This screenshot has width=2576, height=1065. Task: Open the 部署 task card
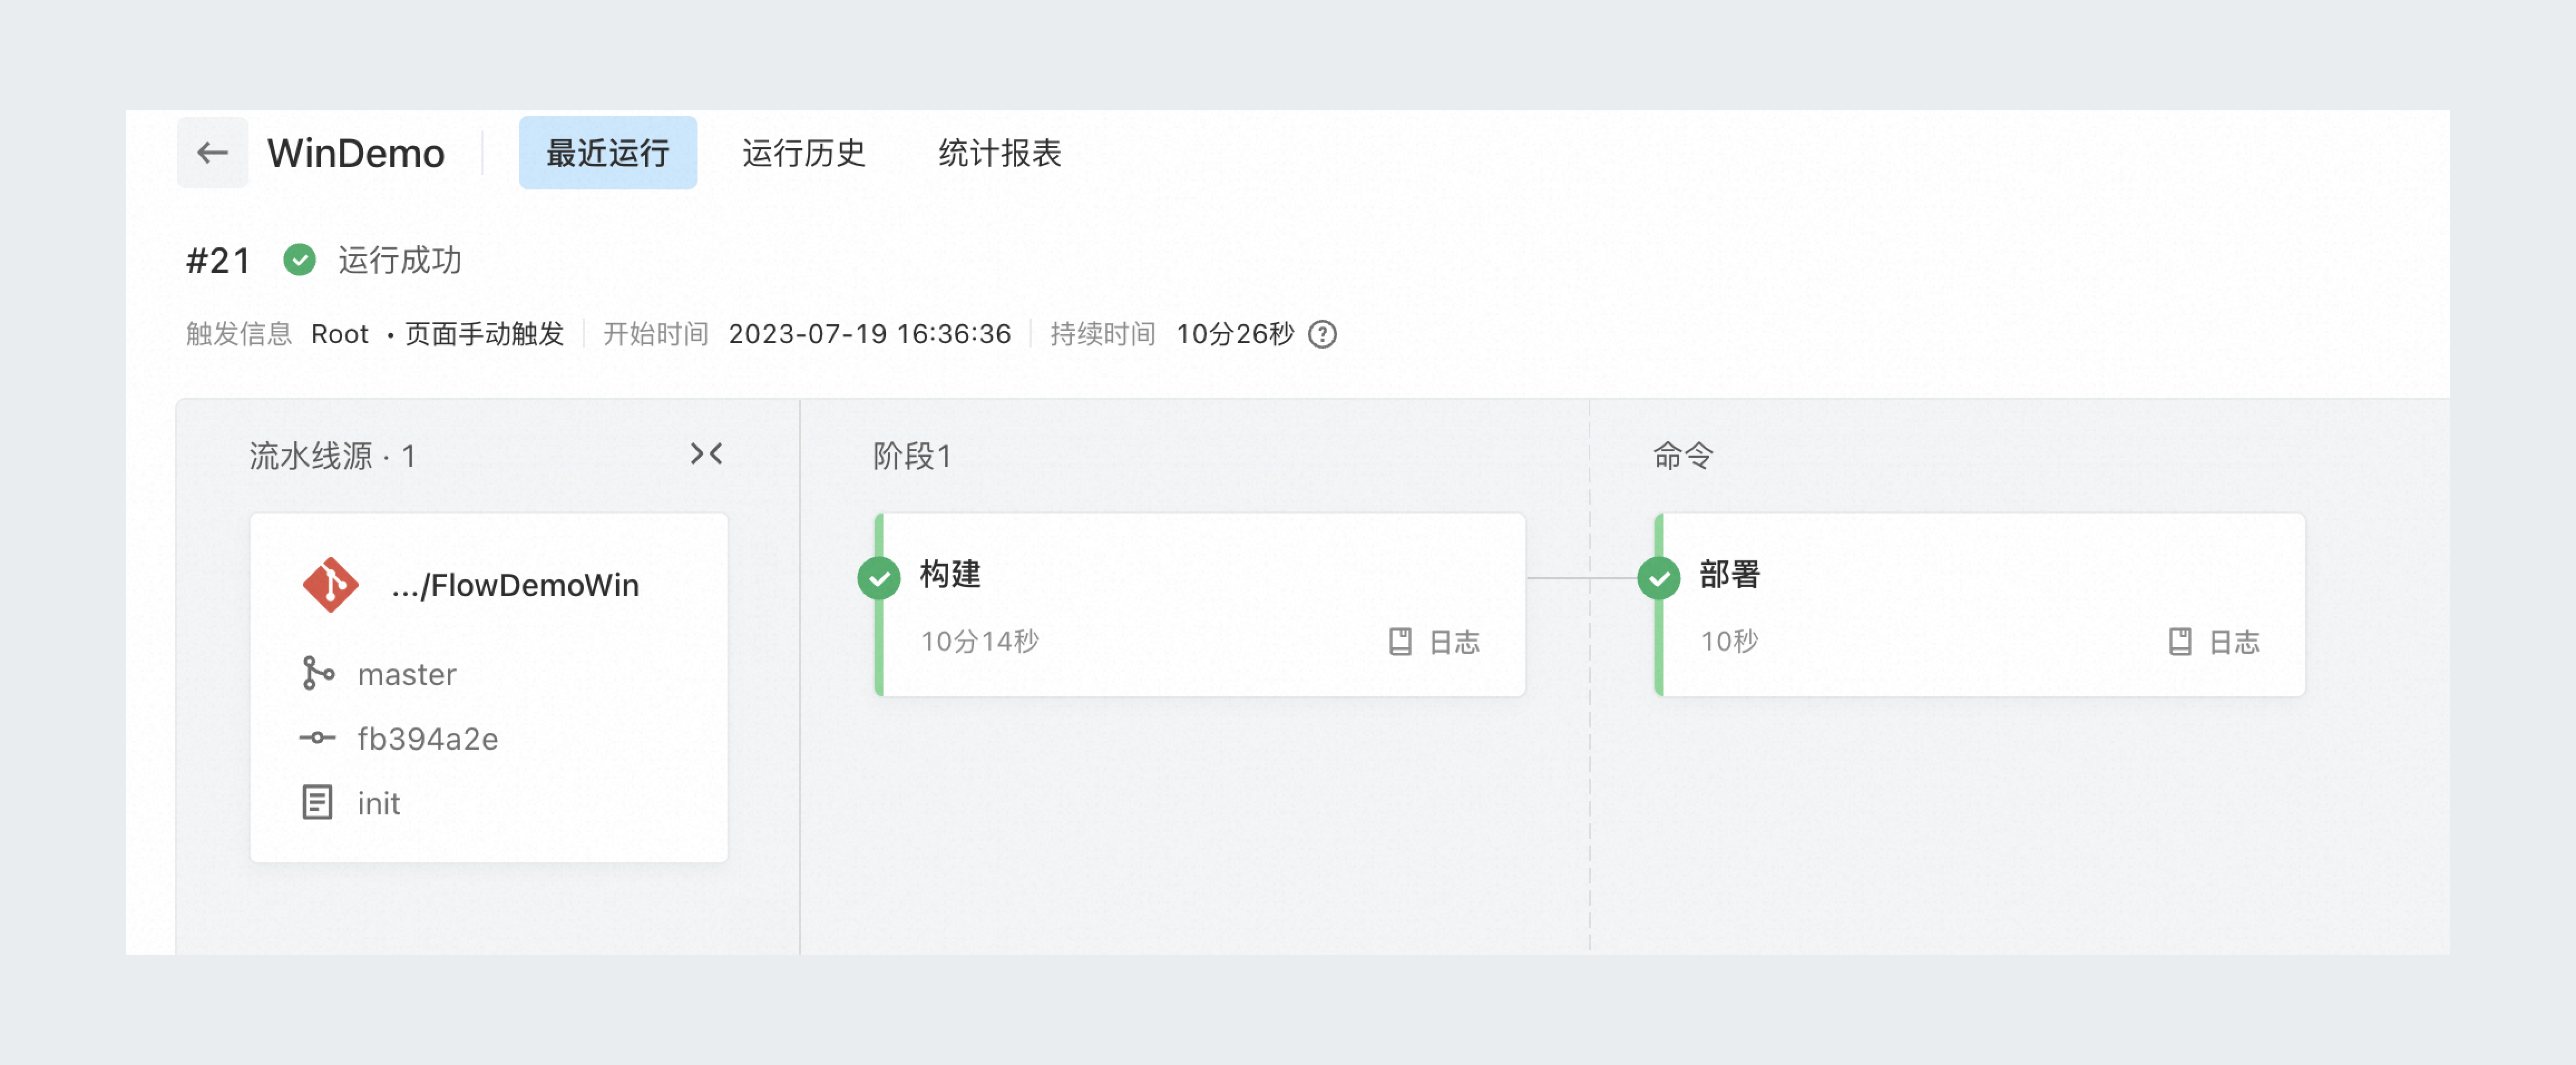pos(1979,605)
